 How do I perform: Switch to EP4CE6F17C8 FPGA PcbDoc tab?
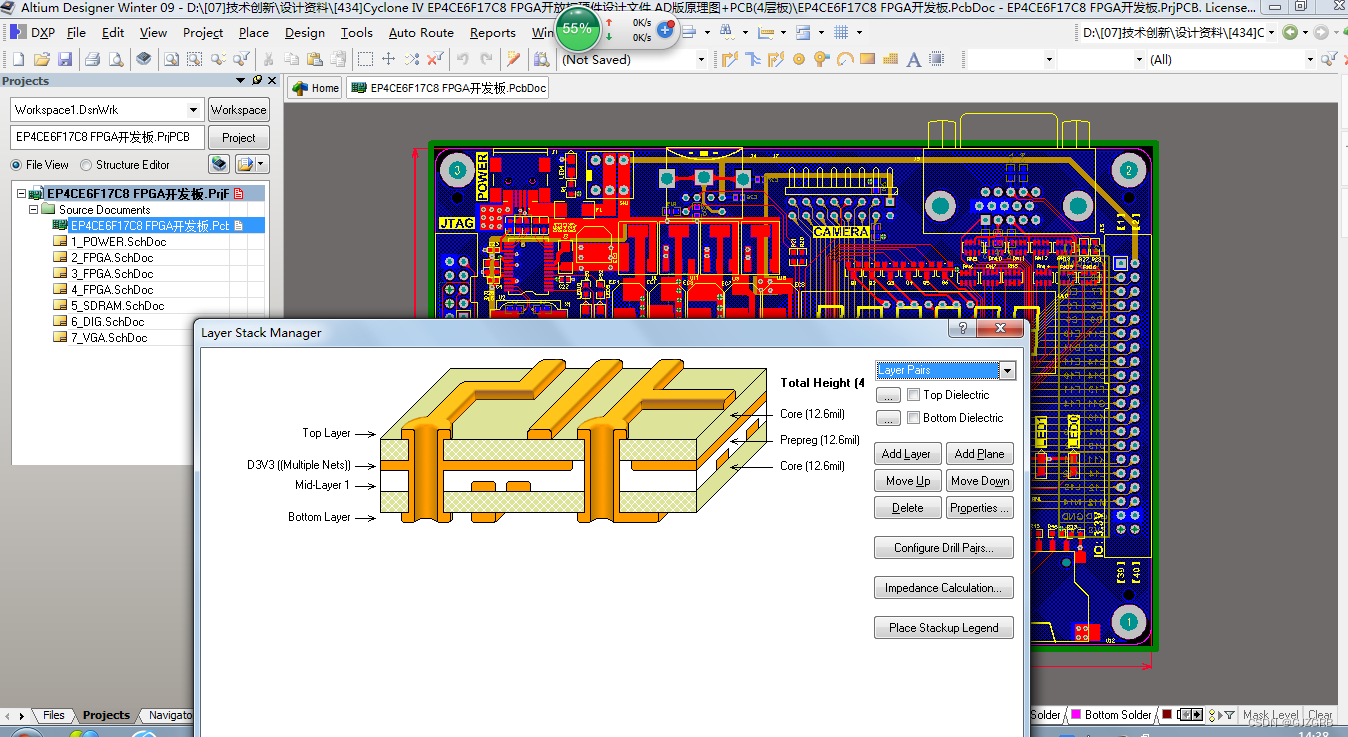click(x=449, y=88)
